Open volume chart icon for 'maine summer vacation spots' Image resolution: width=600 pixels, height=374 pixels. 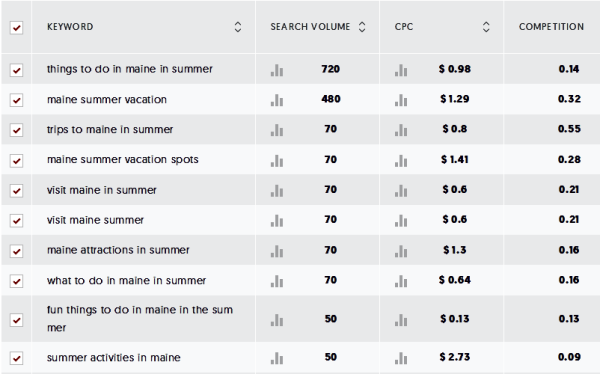[x=277, y=160]
